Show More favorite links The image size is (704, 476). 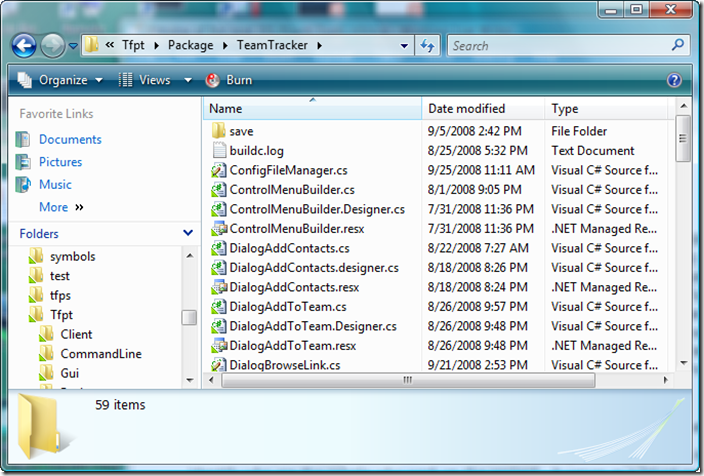[x=61, y=207]
